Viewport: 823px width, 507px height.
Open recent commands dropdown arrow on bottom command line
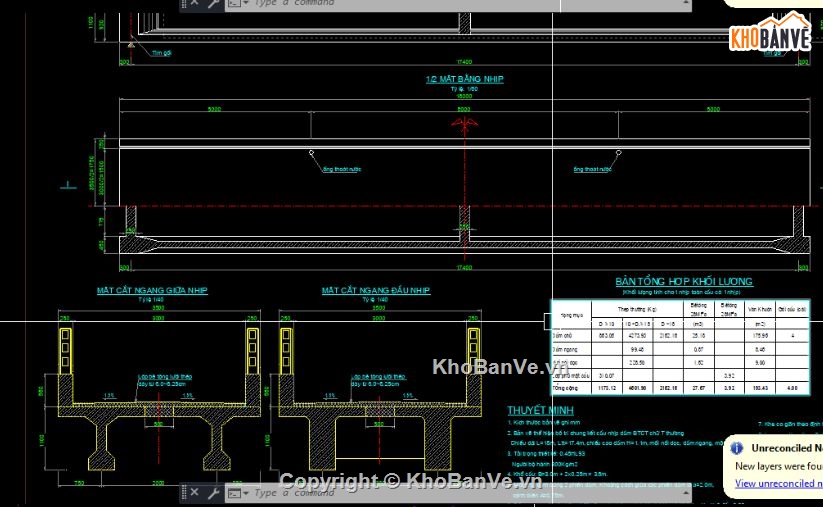[x=246, y=493]
